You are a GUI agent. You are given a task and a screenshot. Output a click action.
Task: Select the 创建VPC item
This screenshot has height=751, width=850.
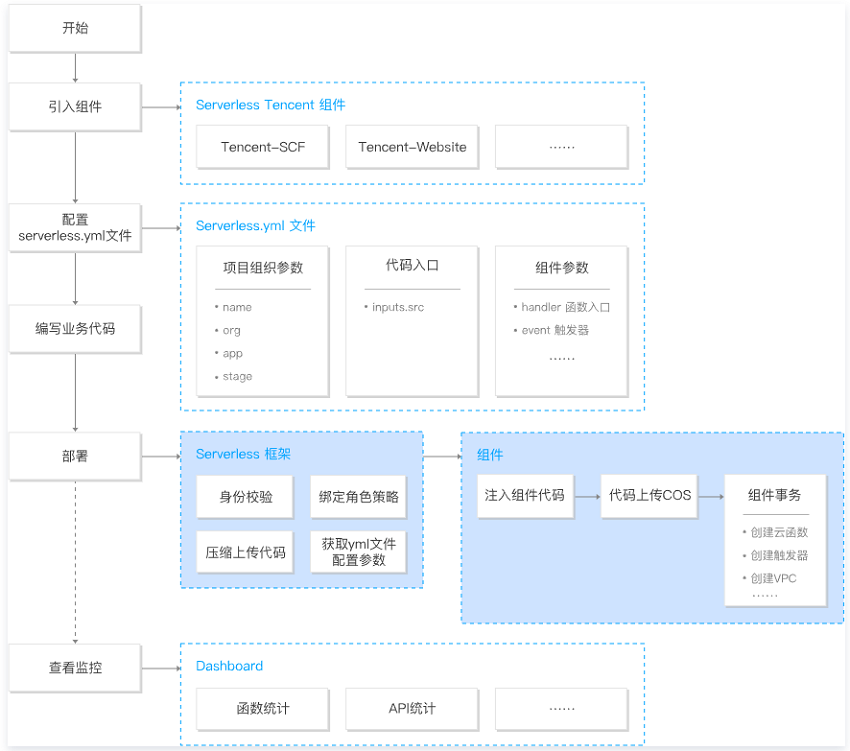click(772, 578)
